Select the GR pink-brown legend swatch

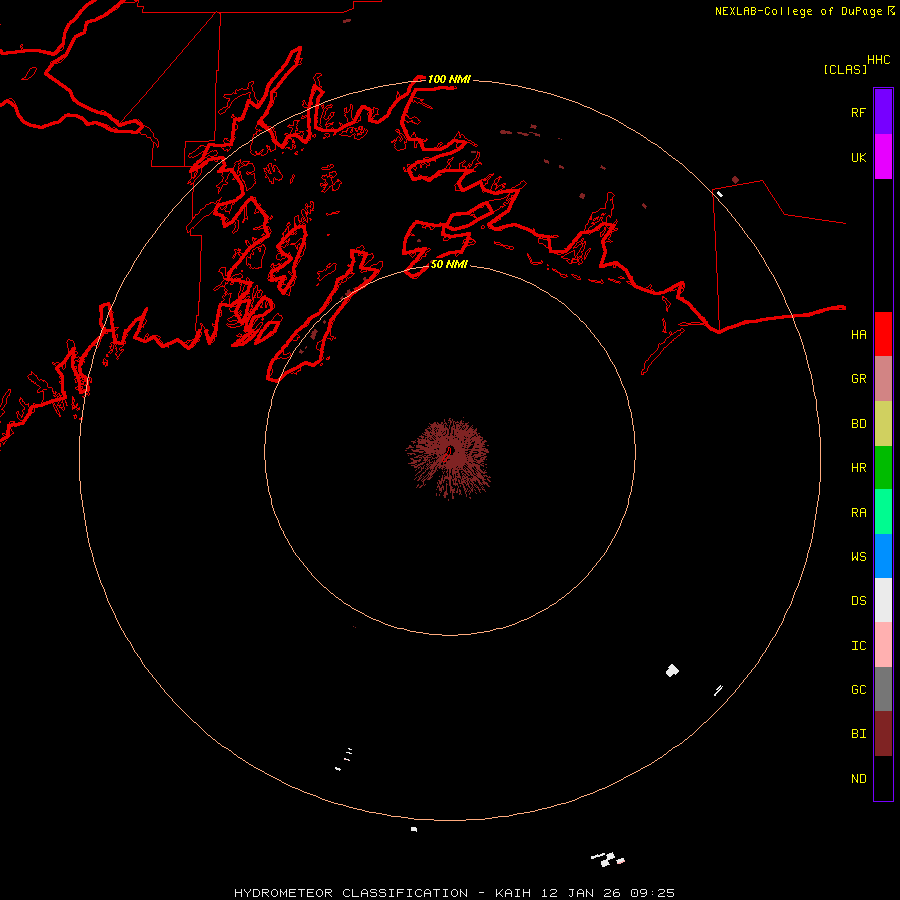(x=883, y=379)
